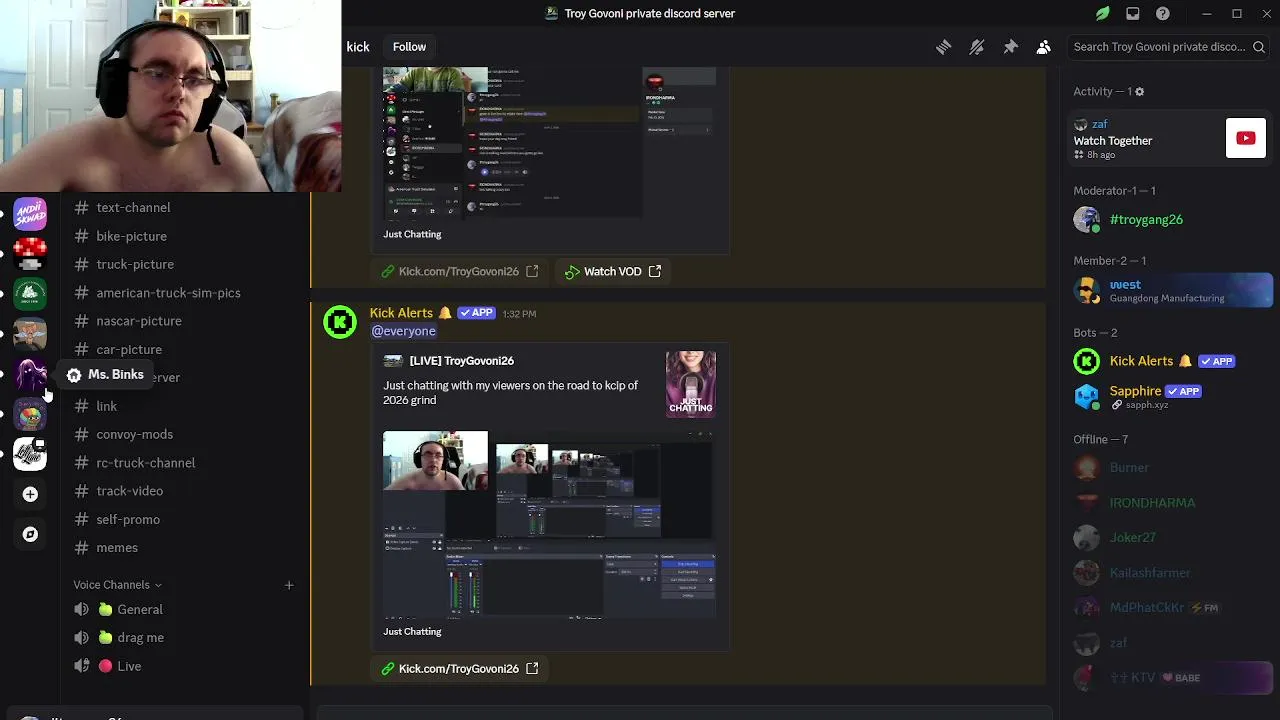Screen dimensions: 1280x720
Task: Show pinned messages pin icon
Action: pyautogui.click(x=1010, y=47)
